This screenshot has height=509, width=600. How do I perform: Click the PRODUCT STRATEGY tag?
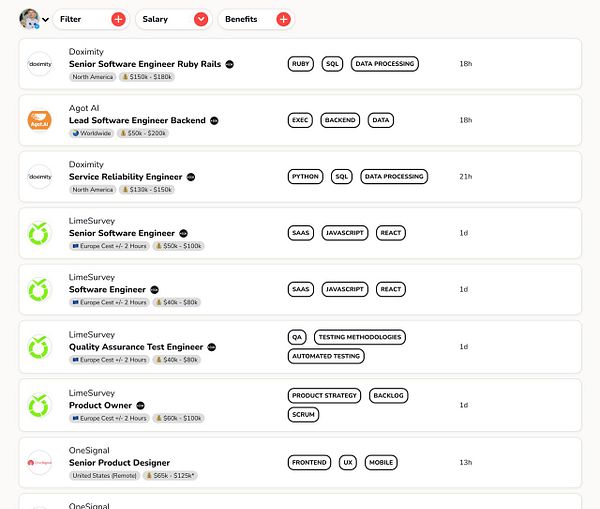(324, 396)
